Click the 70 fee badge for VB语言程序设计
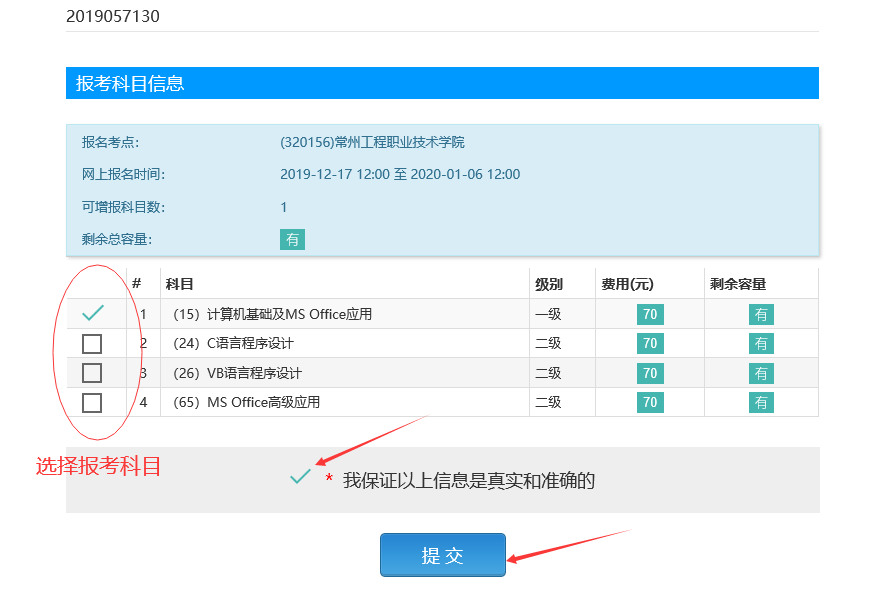Screen dimensions: 882x595 (650, 373)
